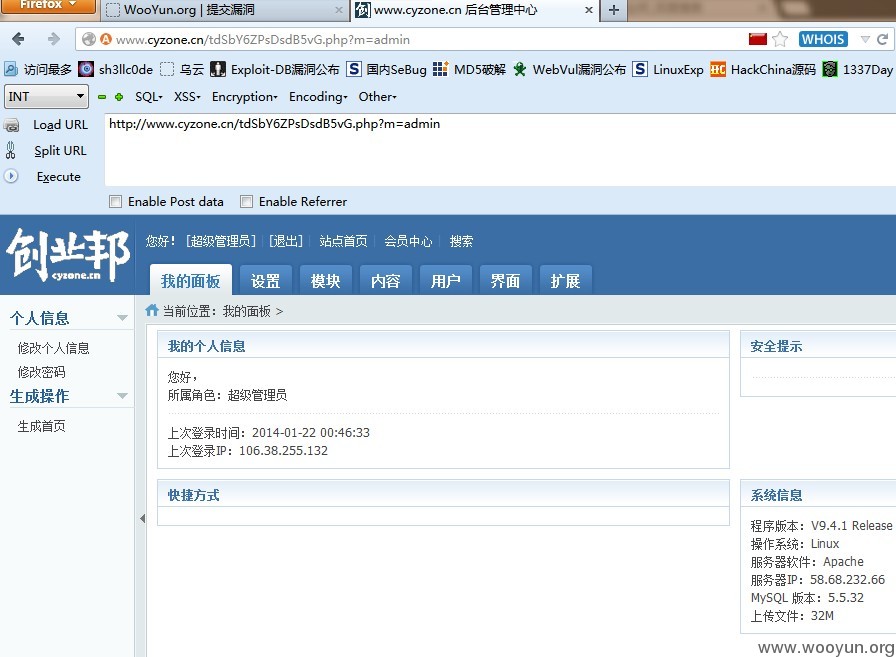Click the WHOIS button in address bar
Screen dimensions: 896x657
pyautogui.click(x=823, y=39)
